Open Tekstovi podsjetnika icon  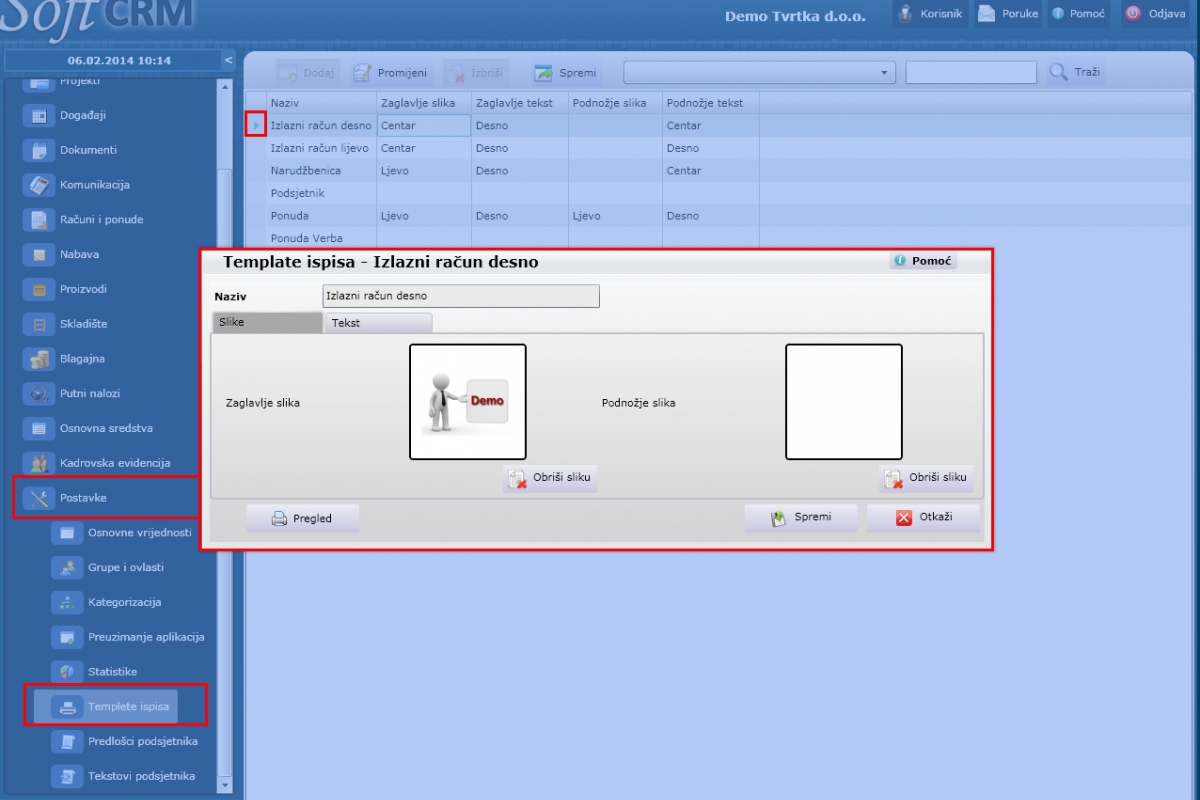pos(68,776)
